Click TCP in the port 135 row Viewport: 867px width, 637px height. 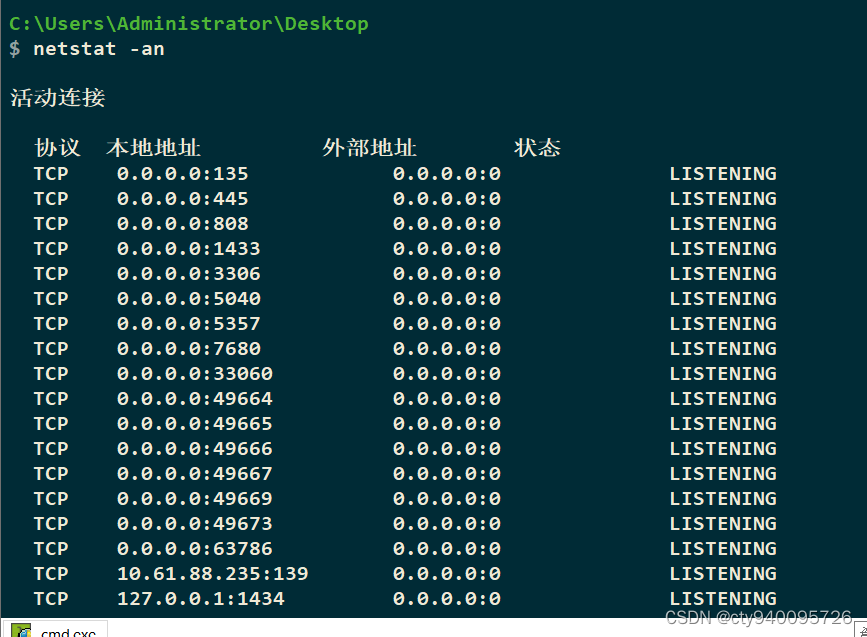[x=51, y=174]
